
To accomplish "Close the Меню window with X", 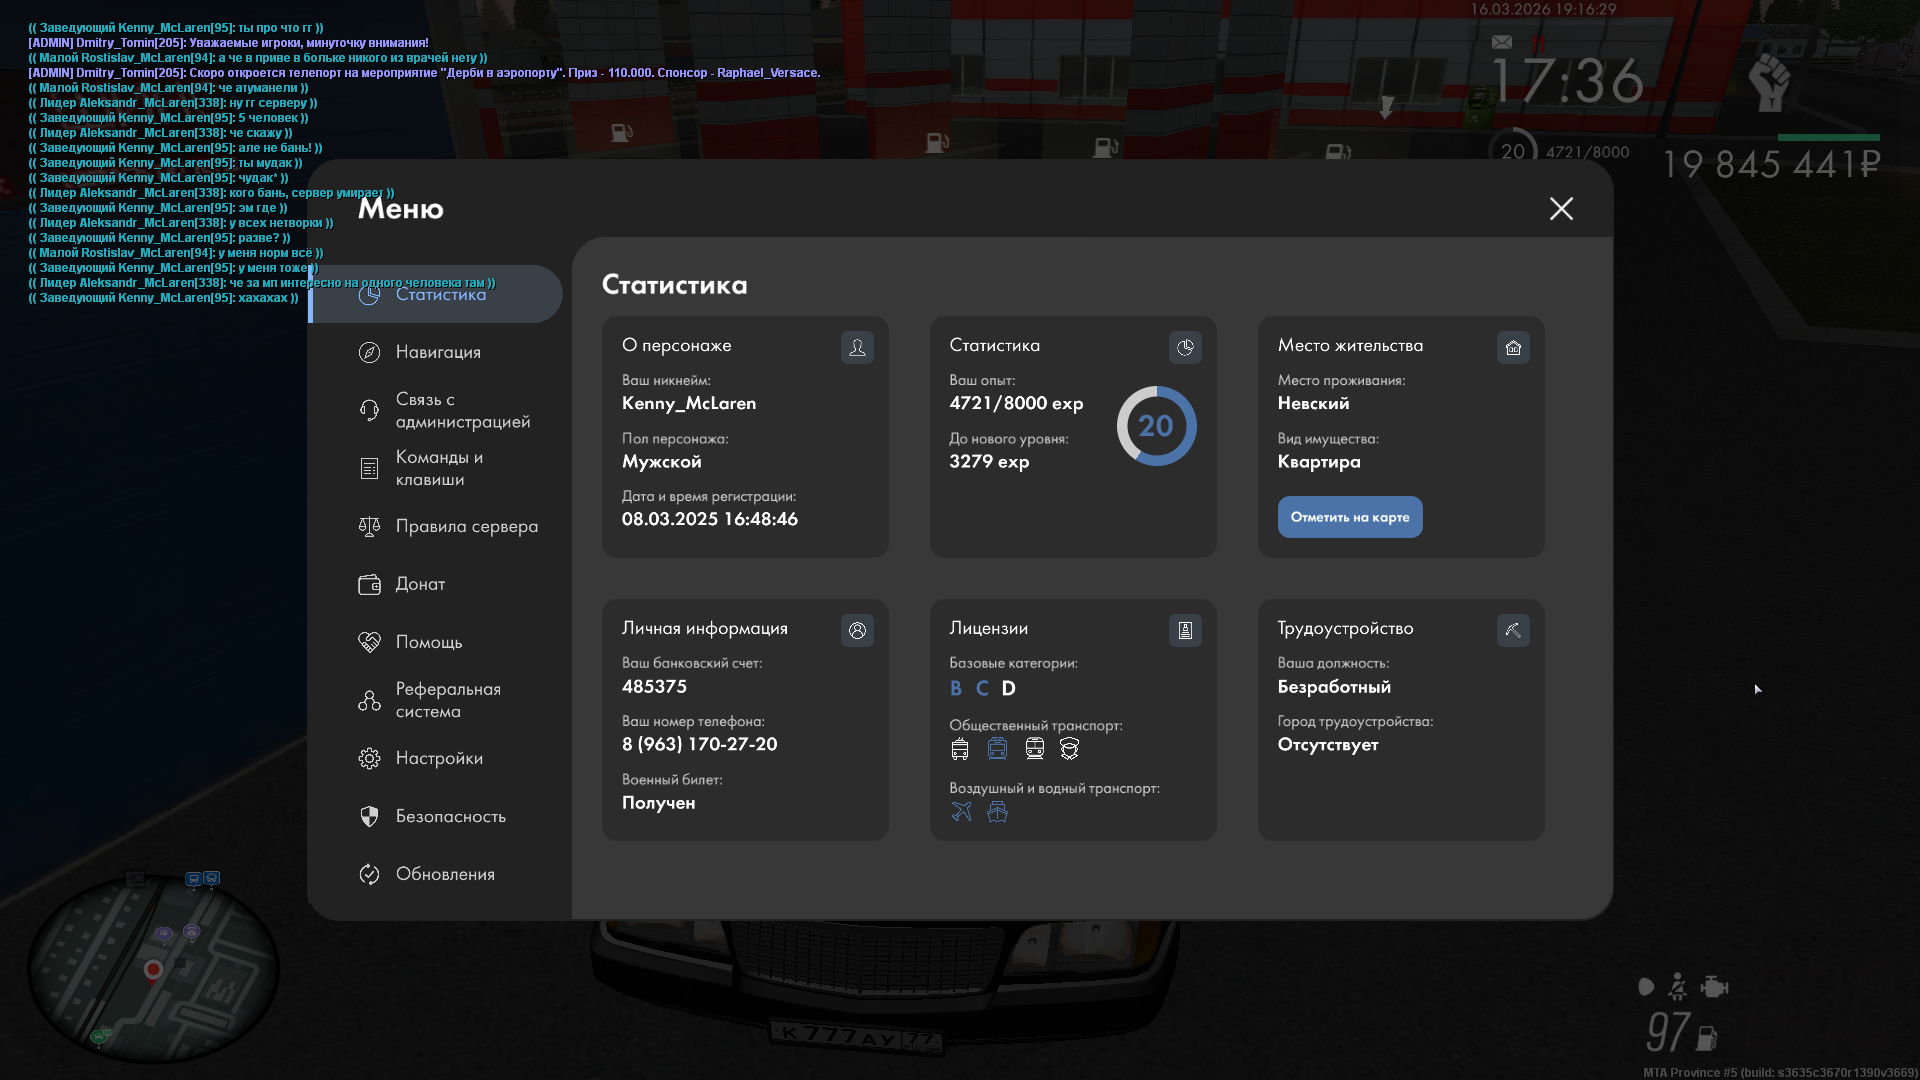I will (1561, 208).
